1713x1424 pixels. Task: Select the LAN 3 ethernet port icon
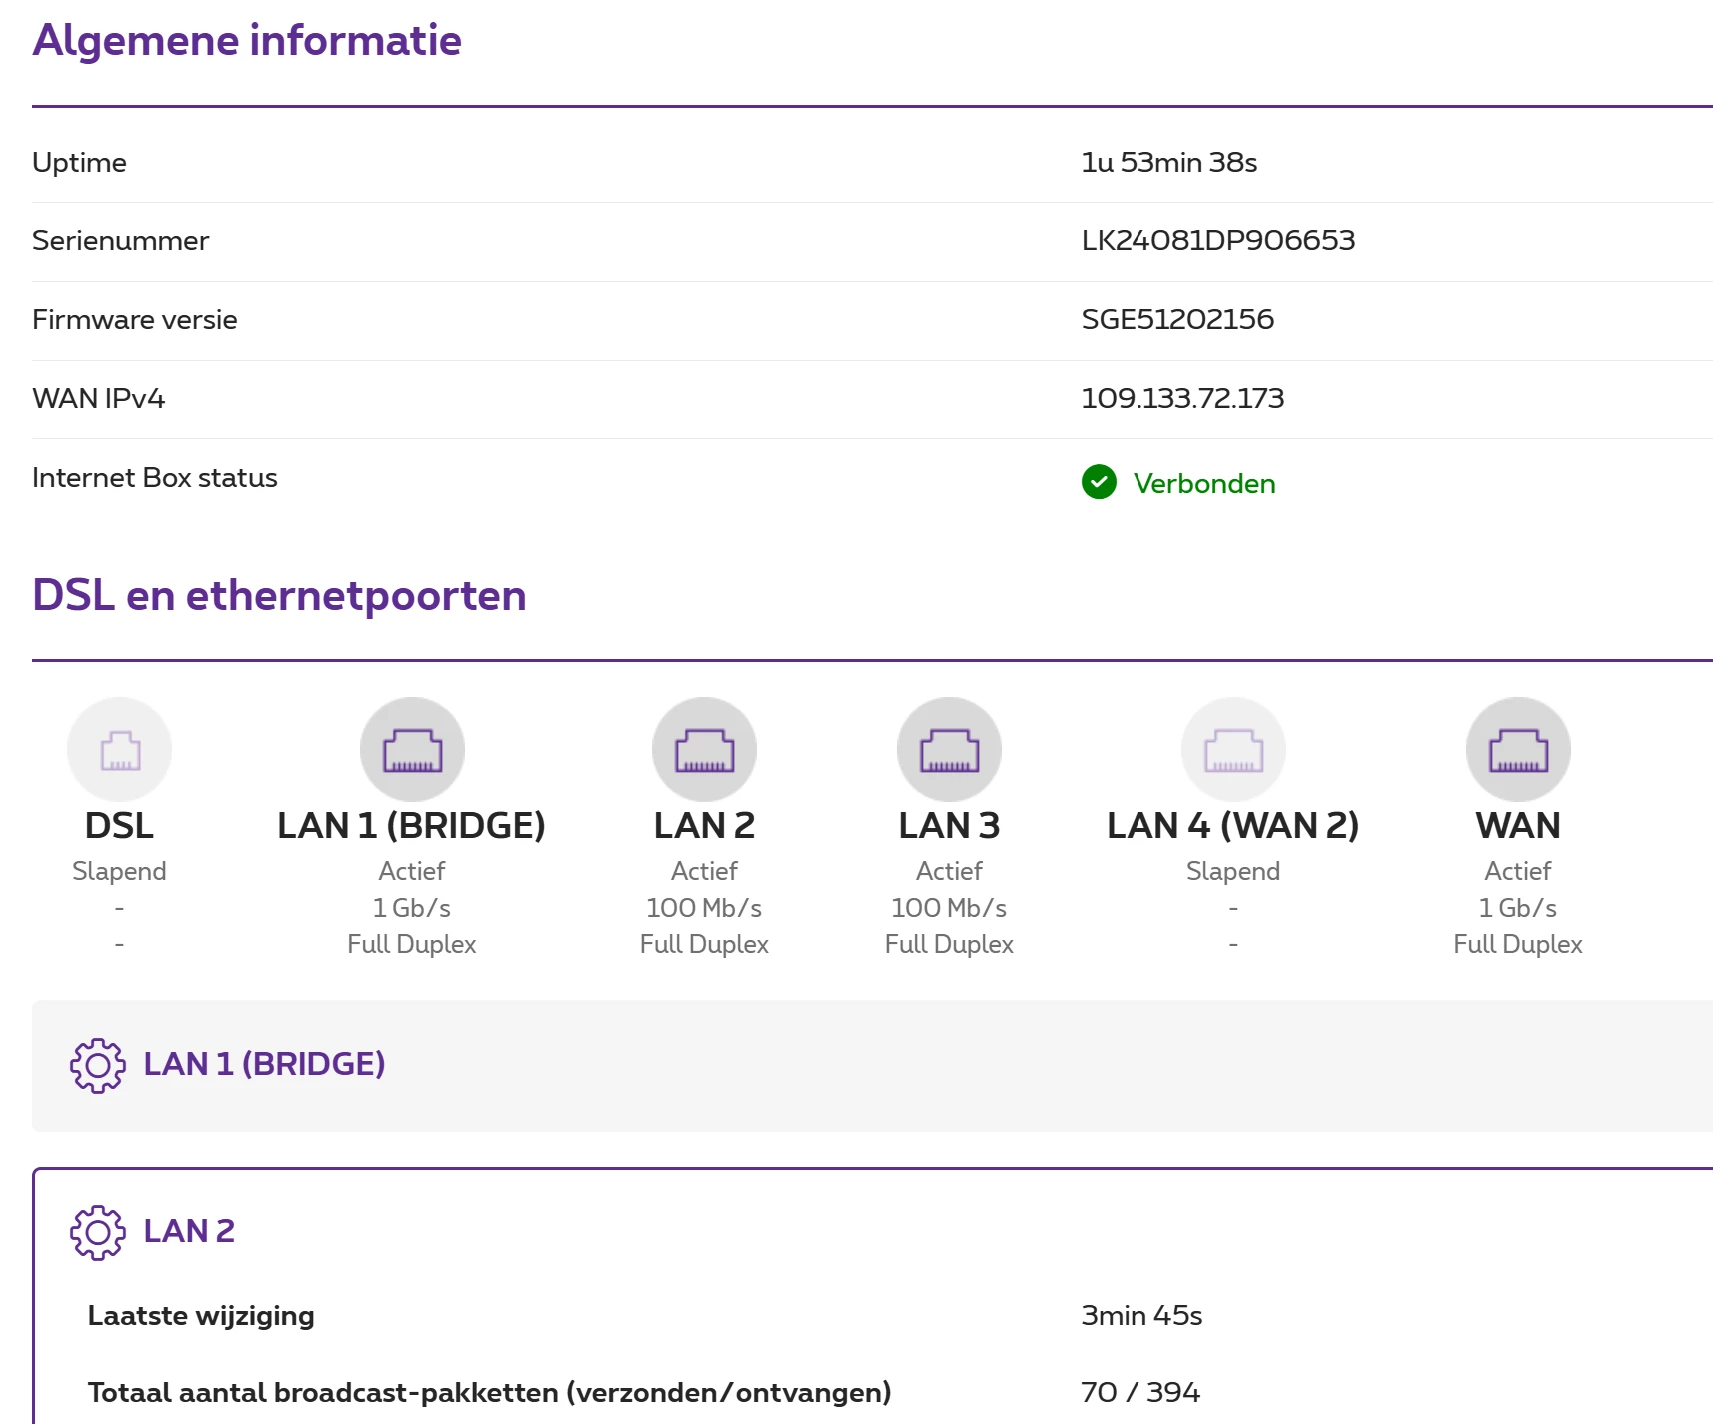[949, 749]
